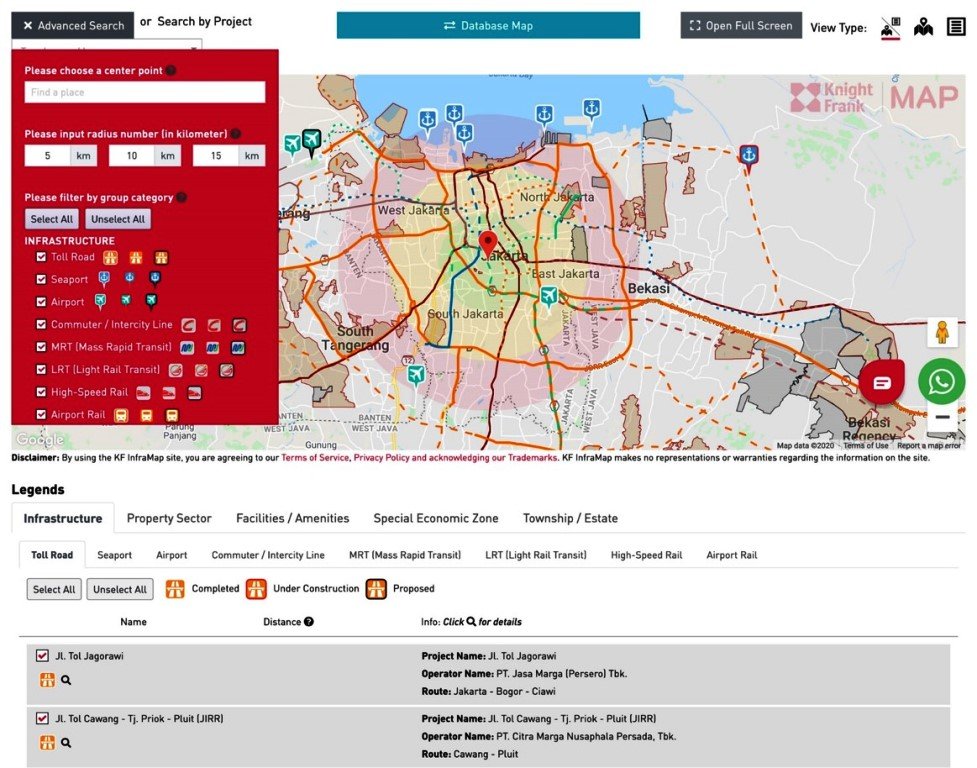Select the Airport sub-tab in legends

[x=171, y=555]
